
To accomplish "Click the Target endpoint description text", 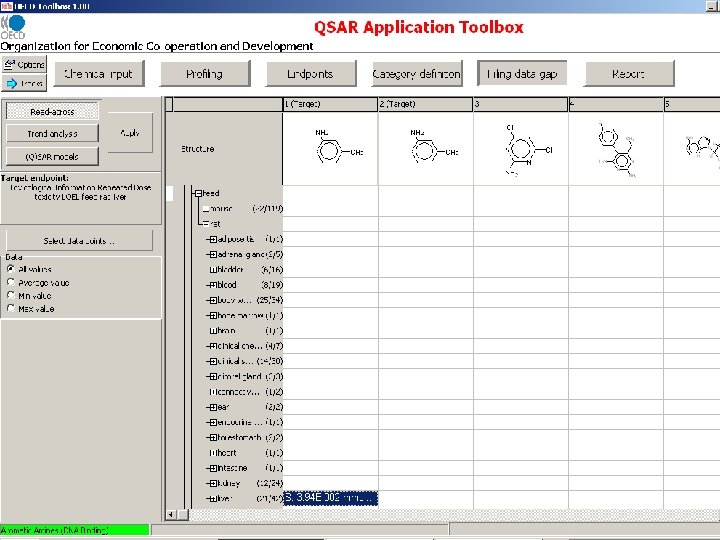I will point(80,192).
